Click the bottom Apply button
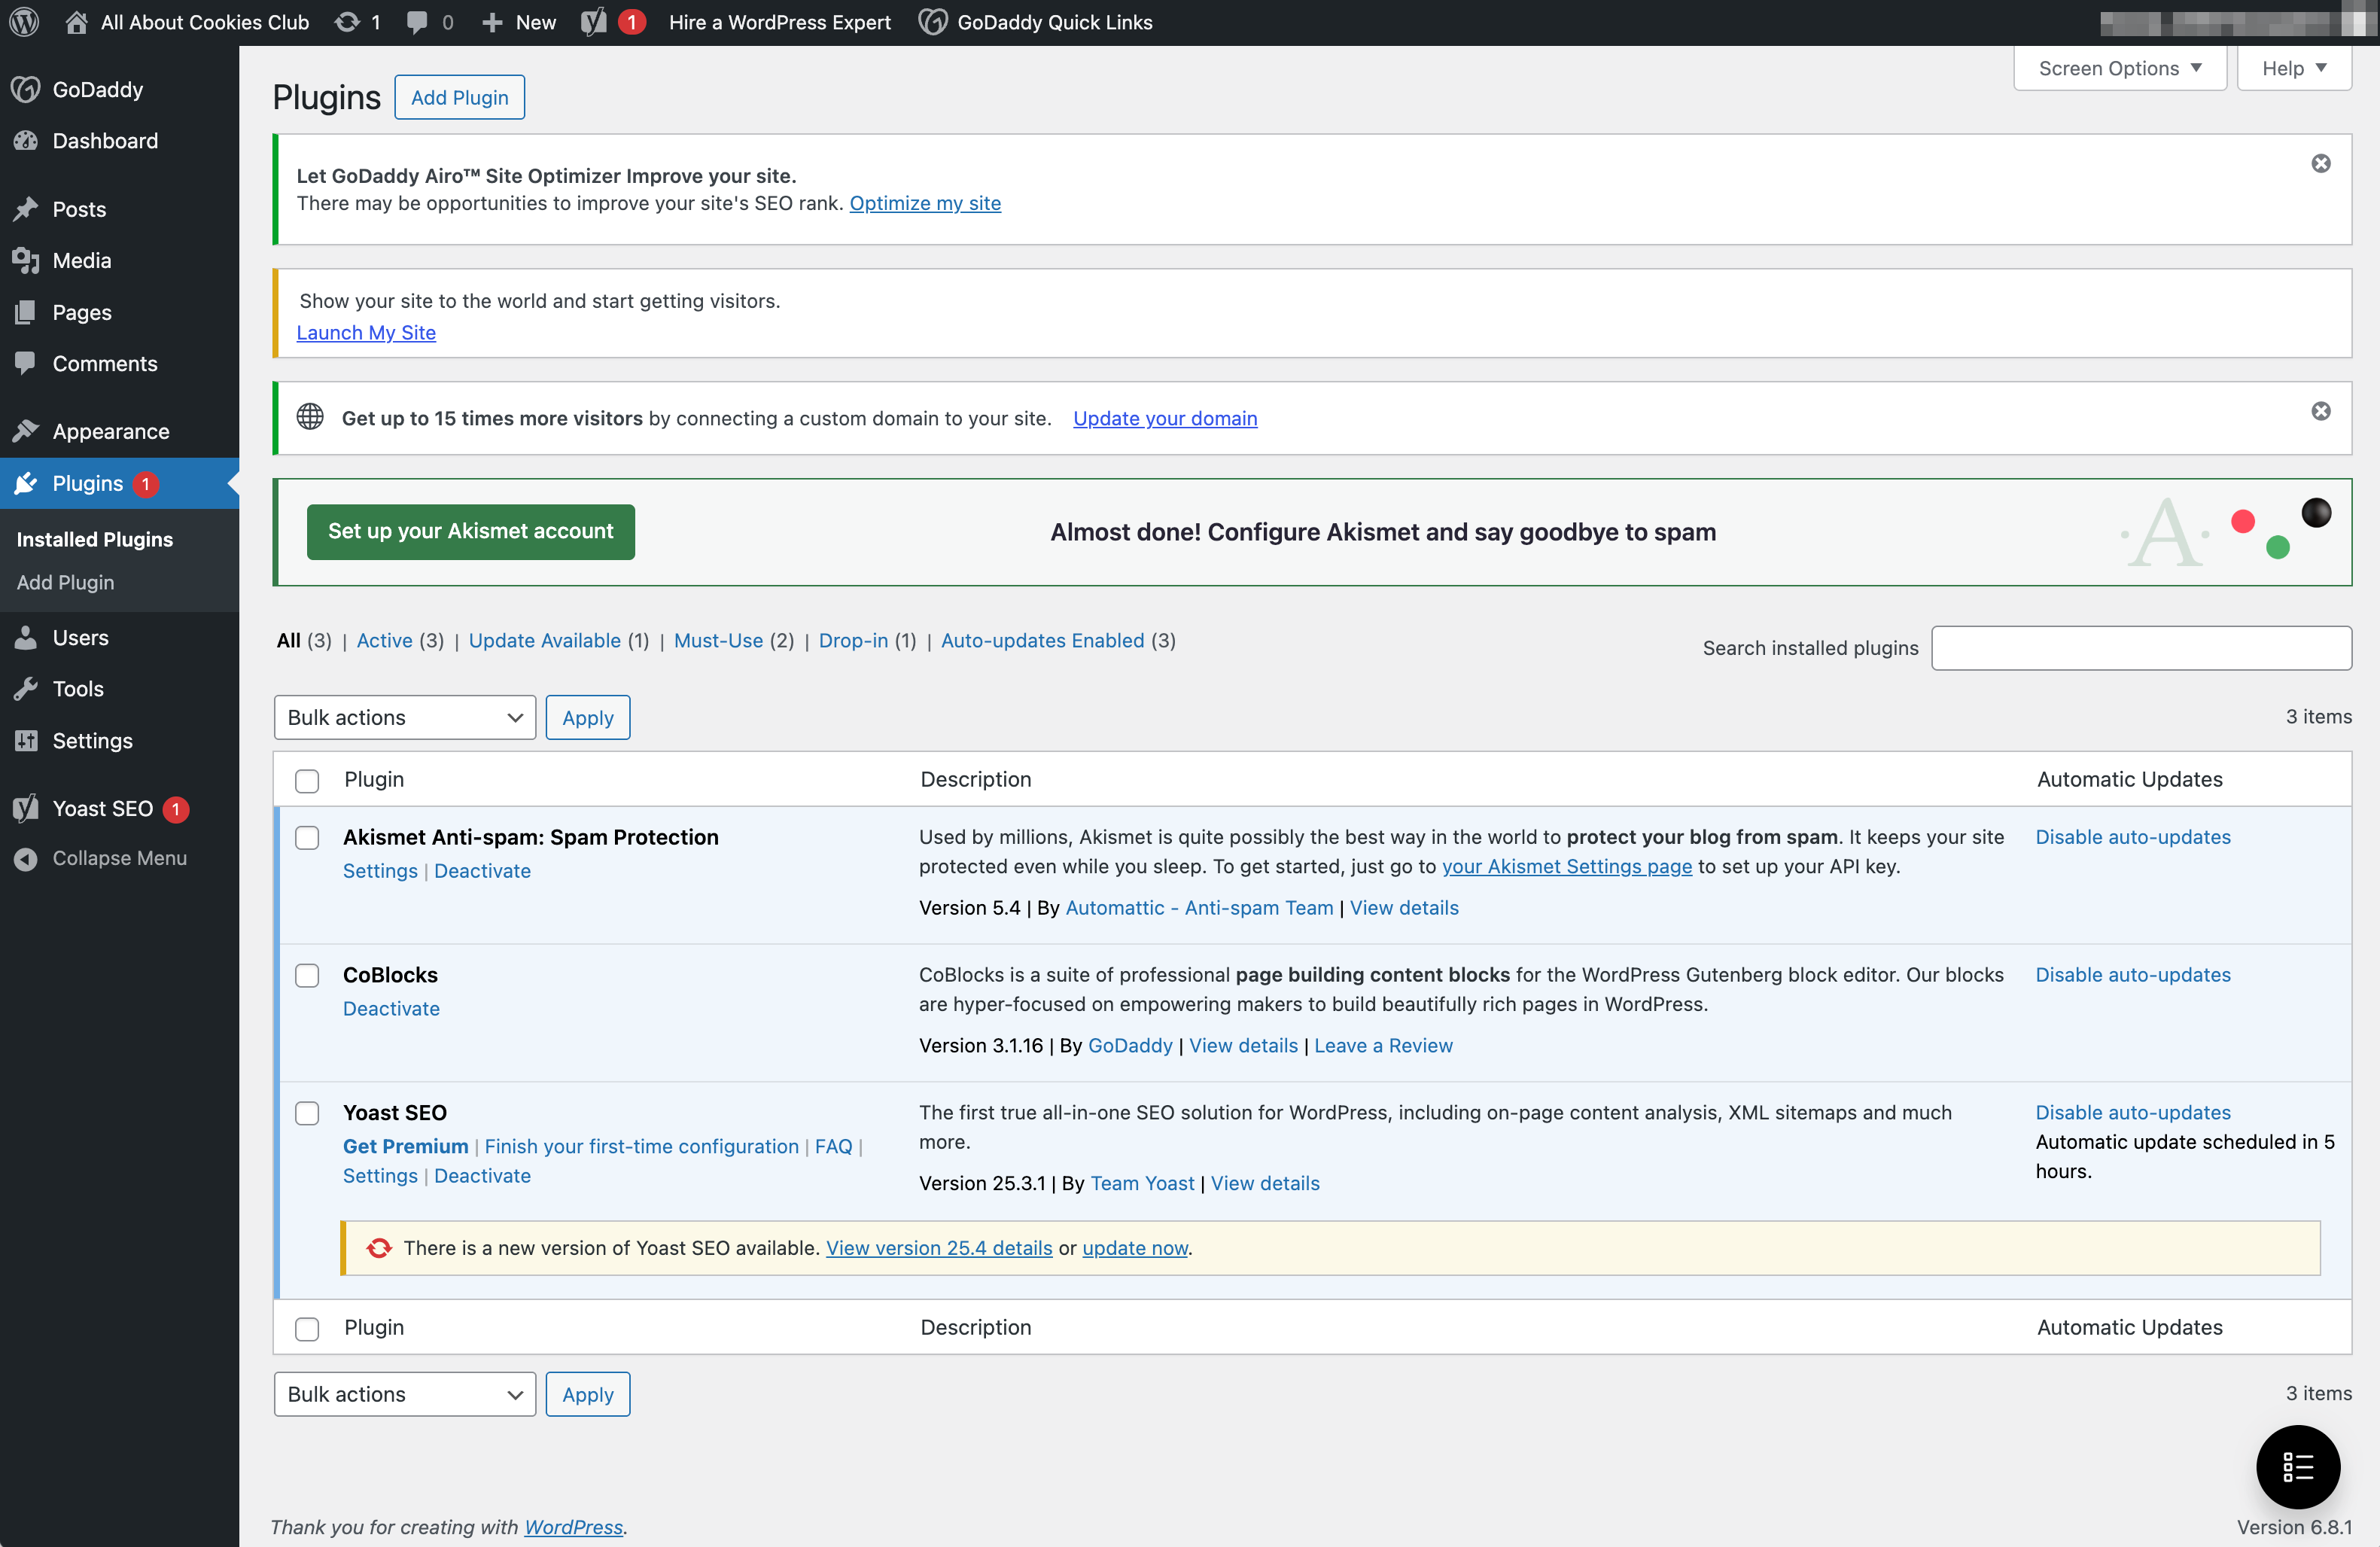 point(587,1394)
